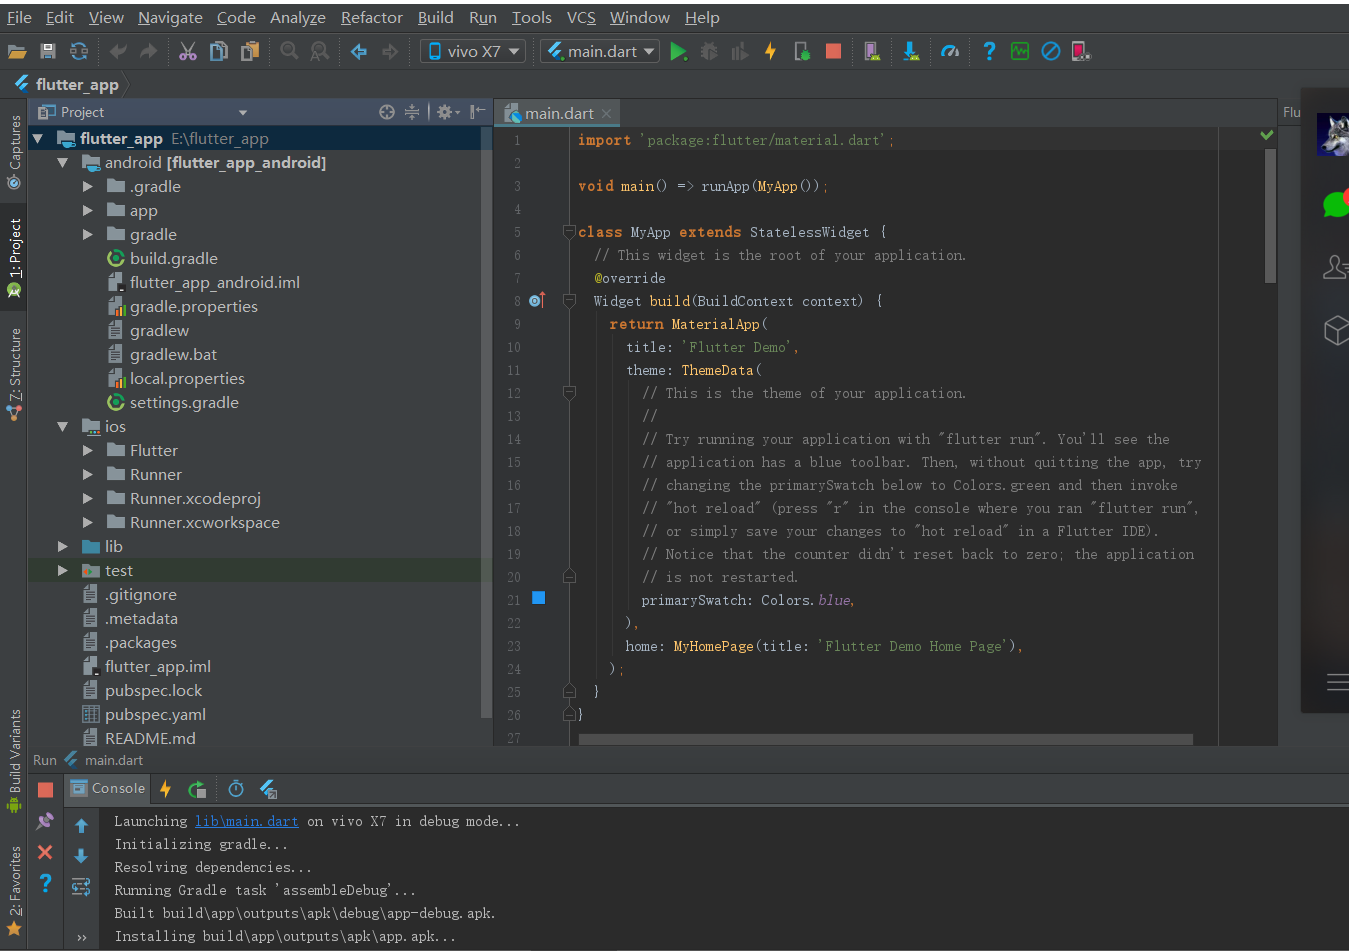
Task: Open the profiler gauge toolbar icon
Action: point(950,51)
